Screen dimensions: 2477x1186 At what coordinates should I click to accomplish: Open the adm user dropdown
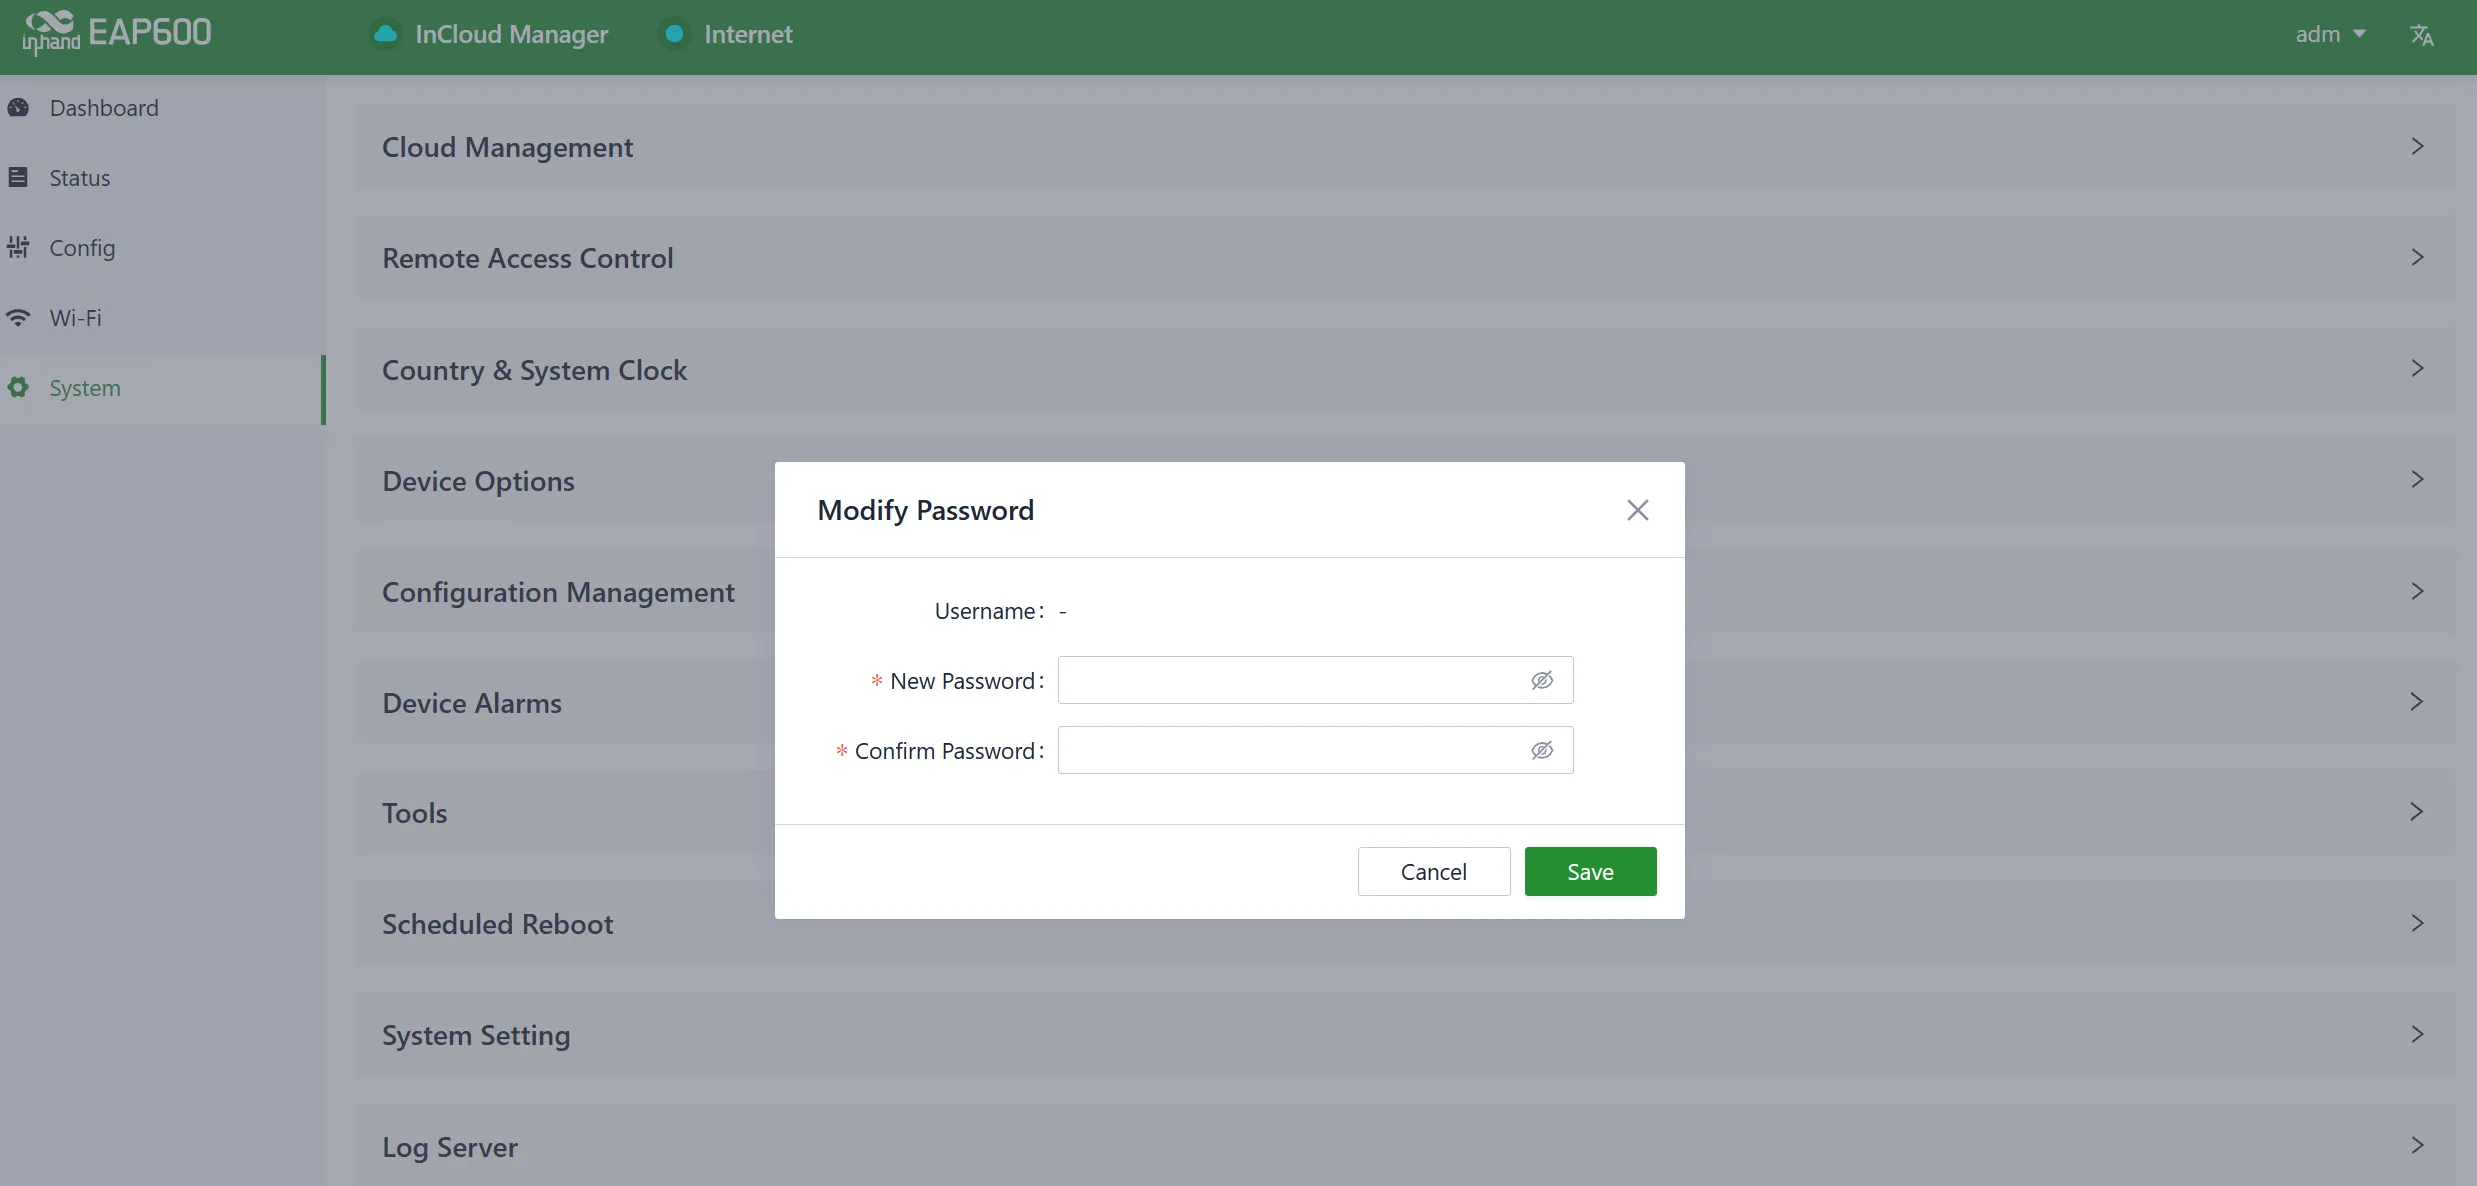2330,34
